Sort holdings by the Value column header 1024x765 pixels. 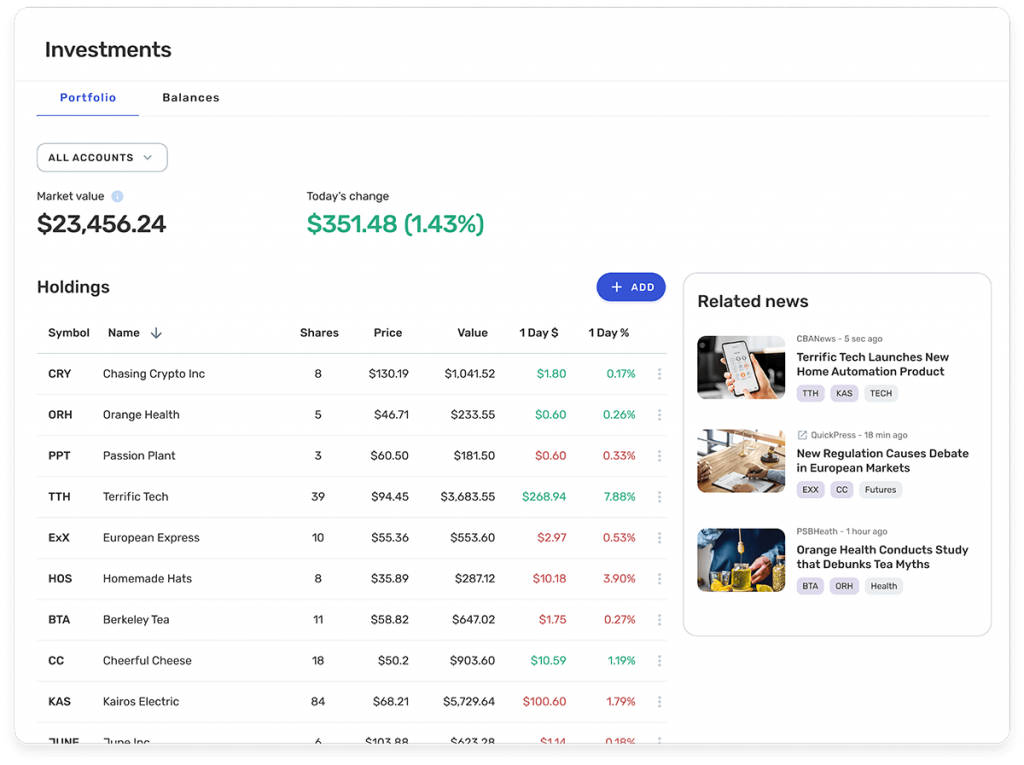coord(472,333)
